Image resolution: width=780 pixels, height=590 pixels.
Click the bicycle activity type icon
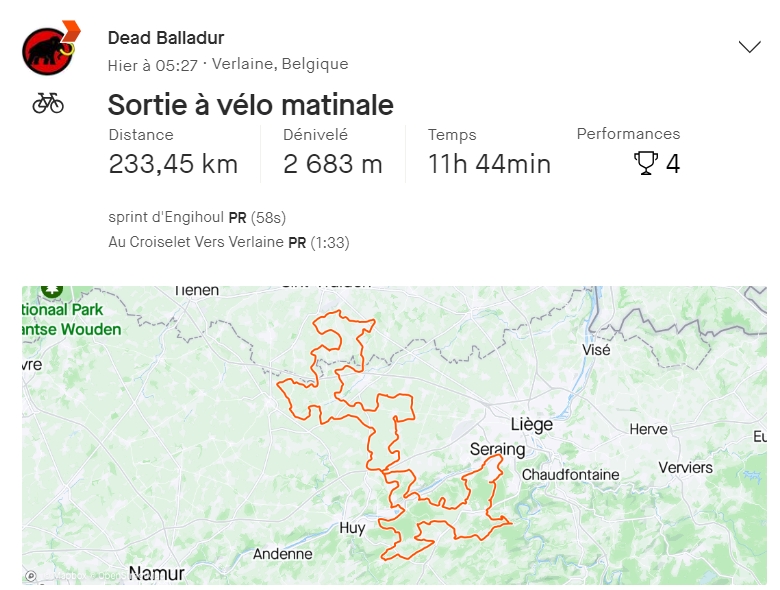tap(48, 103)
